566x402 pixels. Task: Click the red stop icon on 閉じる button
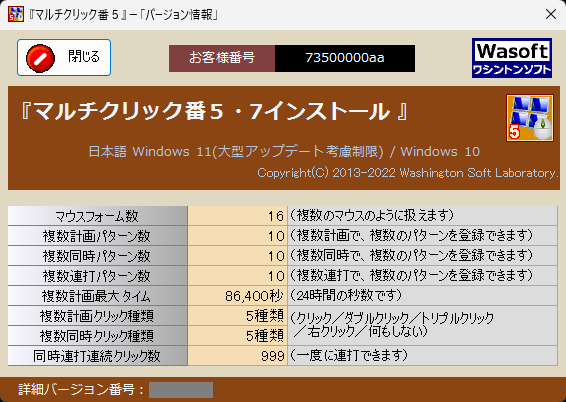[x=40, y=58]
